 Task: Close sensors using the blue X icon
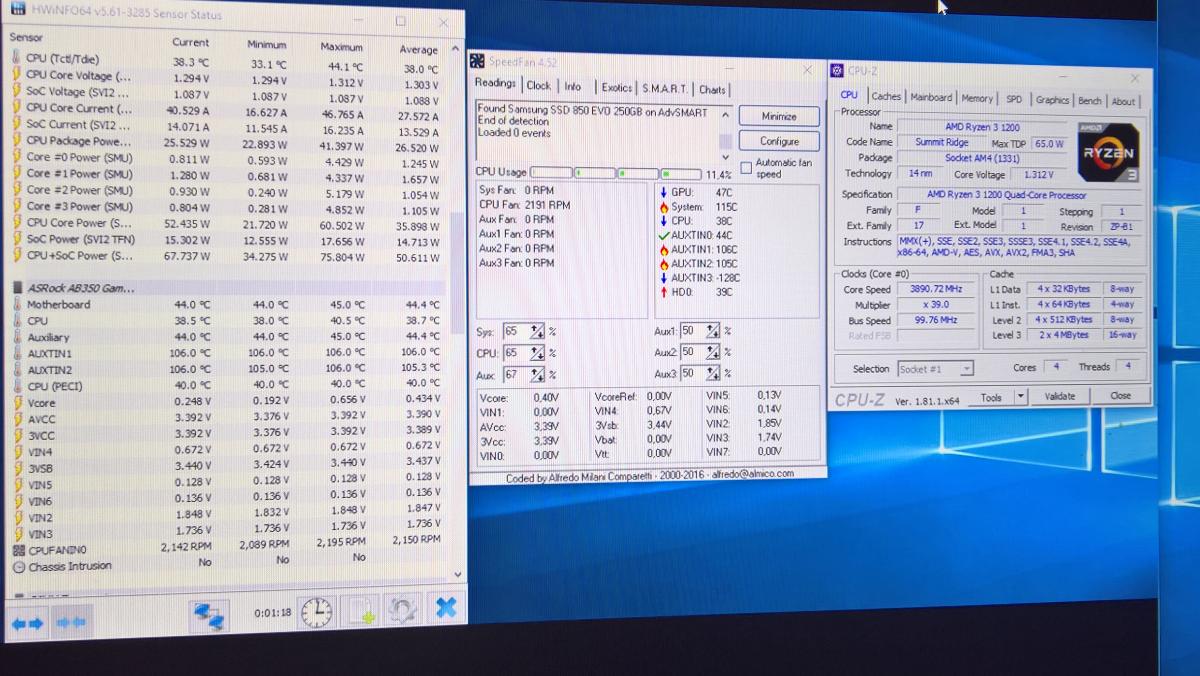[446, 606]
